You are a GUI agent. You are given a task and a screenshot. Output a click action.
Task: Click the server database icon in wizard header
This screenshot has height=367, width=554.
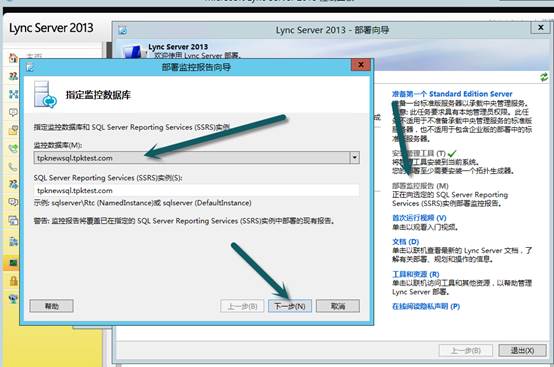(45, 94)
